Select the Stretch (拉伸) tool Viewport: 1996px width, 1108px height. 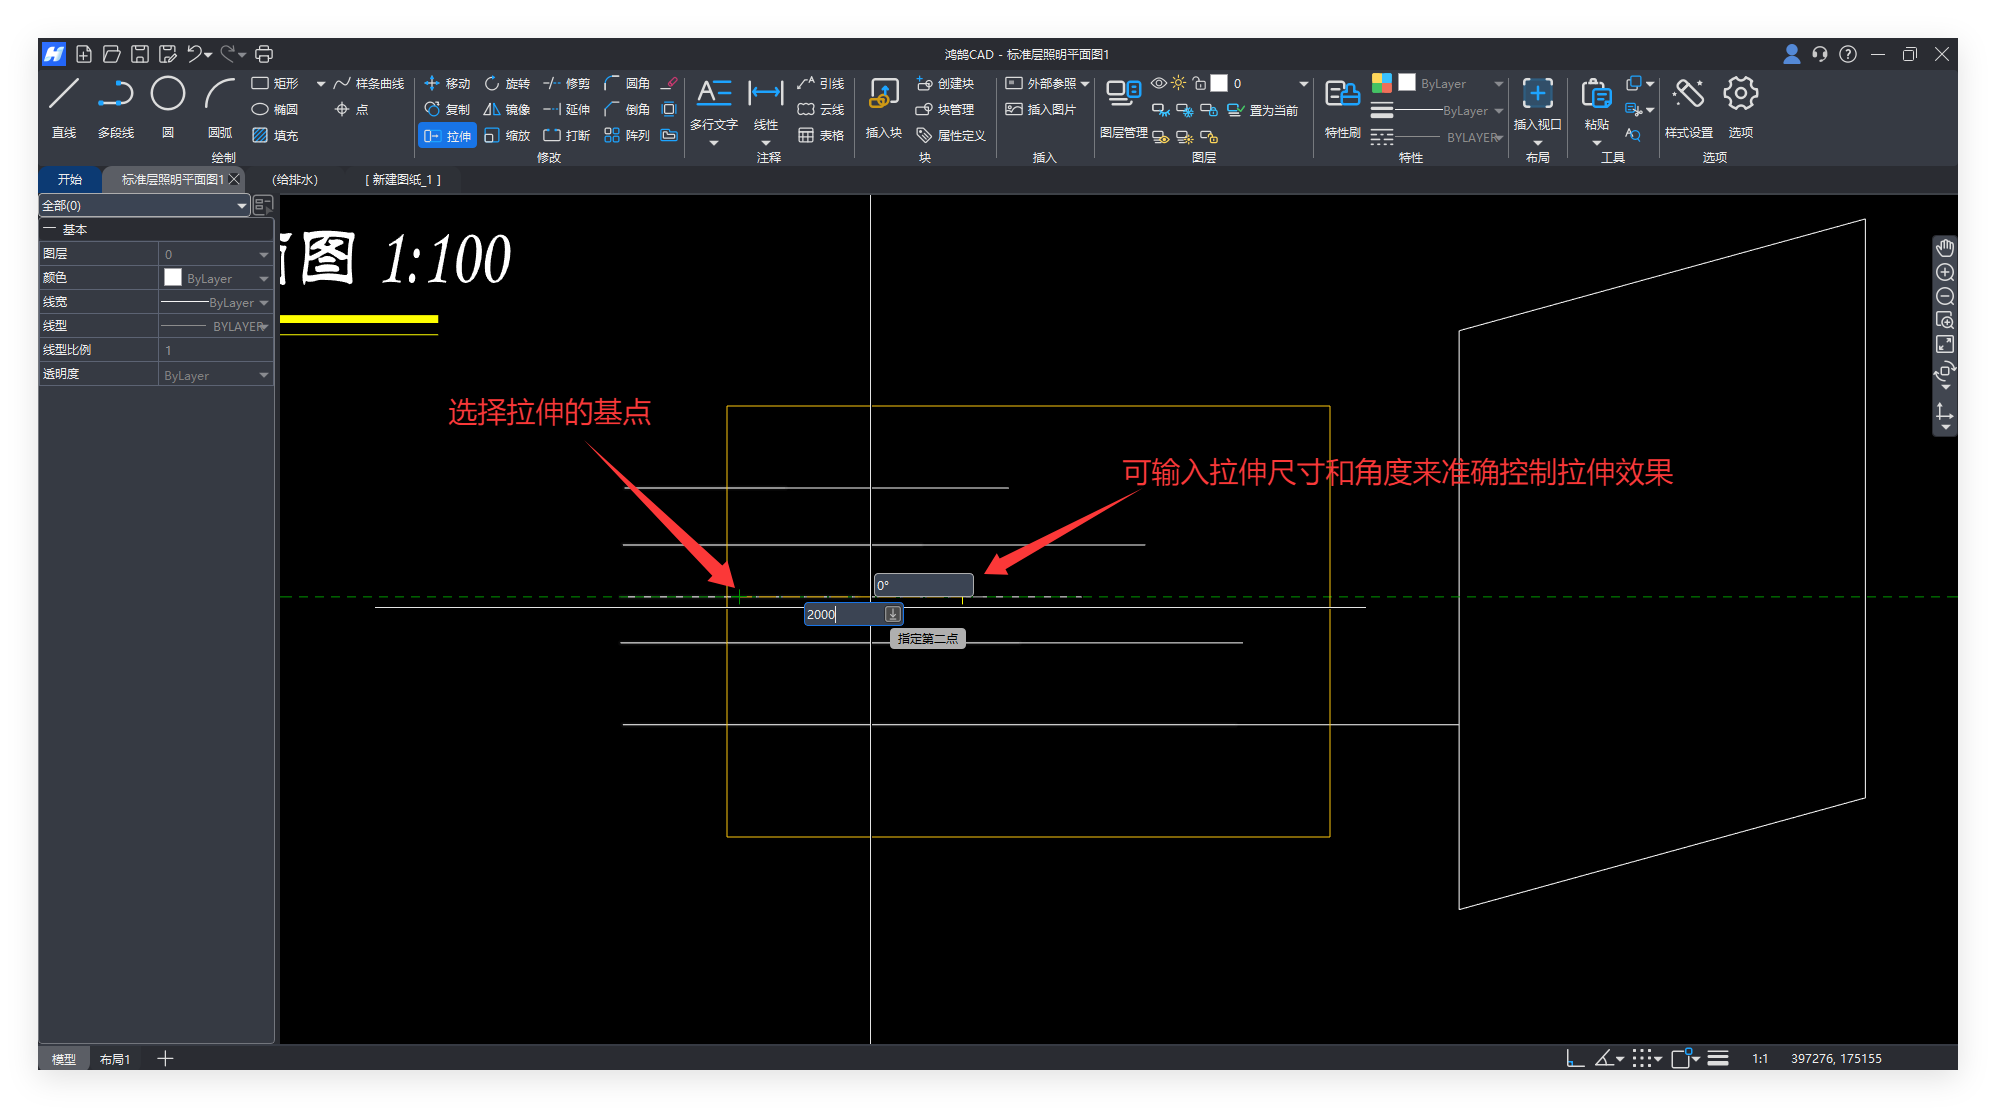tap(447, 136)
